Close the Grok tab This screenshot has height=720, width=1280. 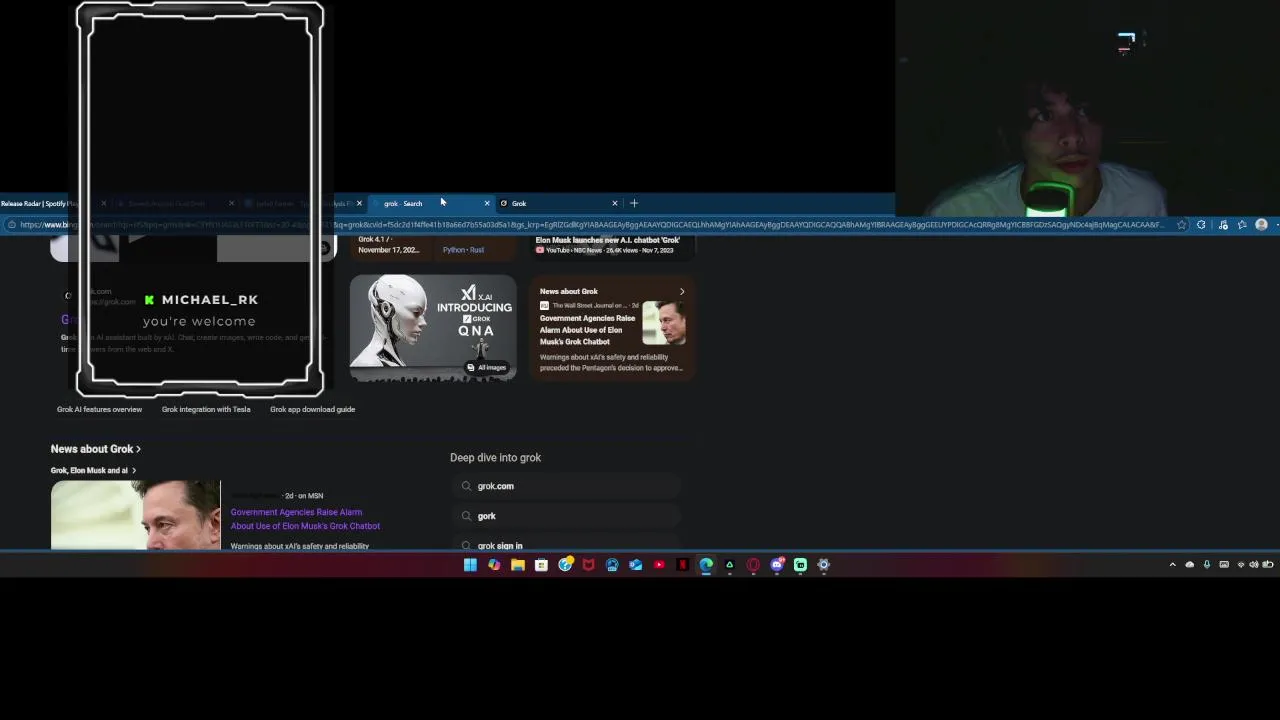point(615,203)
